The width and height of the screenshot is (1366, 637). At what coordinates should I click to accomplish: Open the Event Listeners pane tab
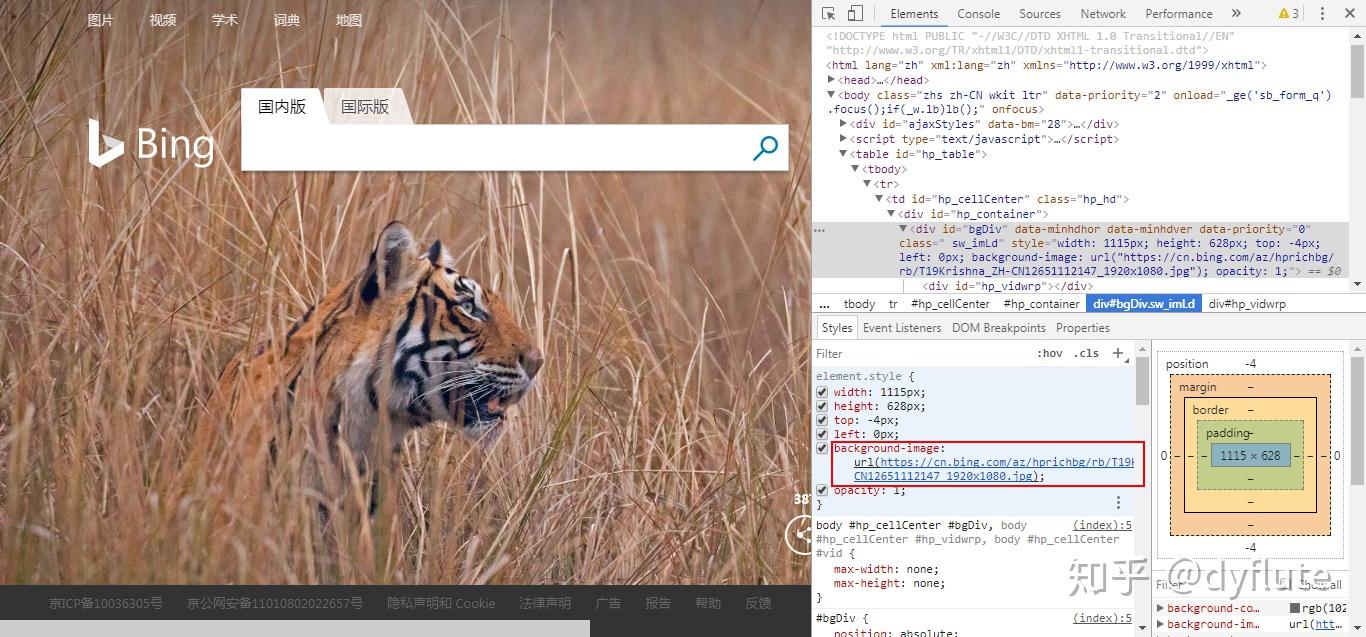coord(902,328)
